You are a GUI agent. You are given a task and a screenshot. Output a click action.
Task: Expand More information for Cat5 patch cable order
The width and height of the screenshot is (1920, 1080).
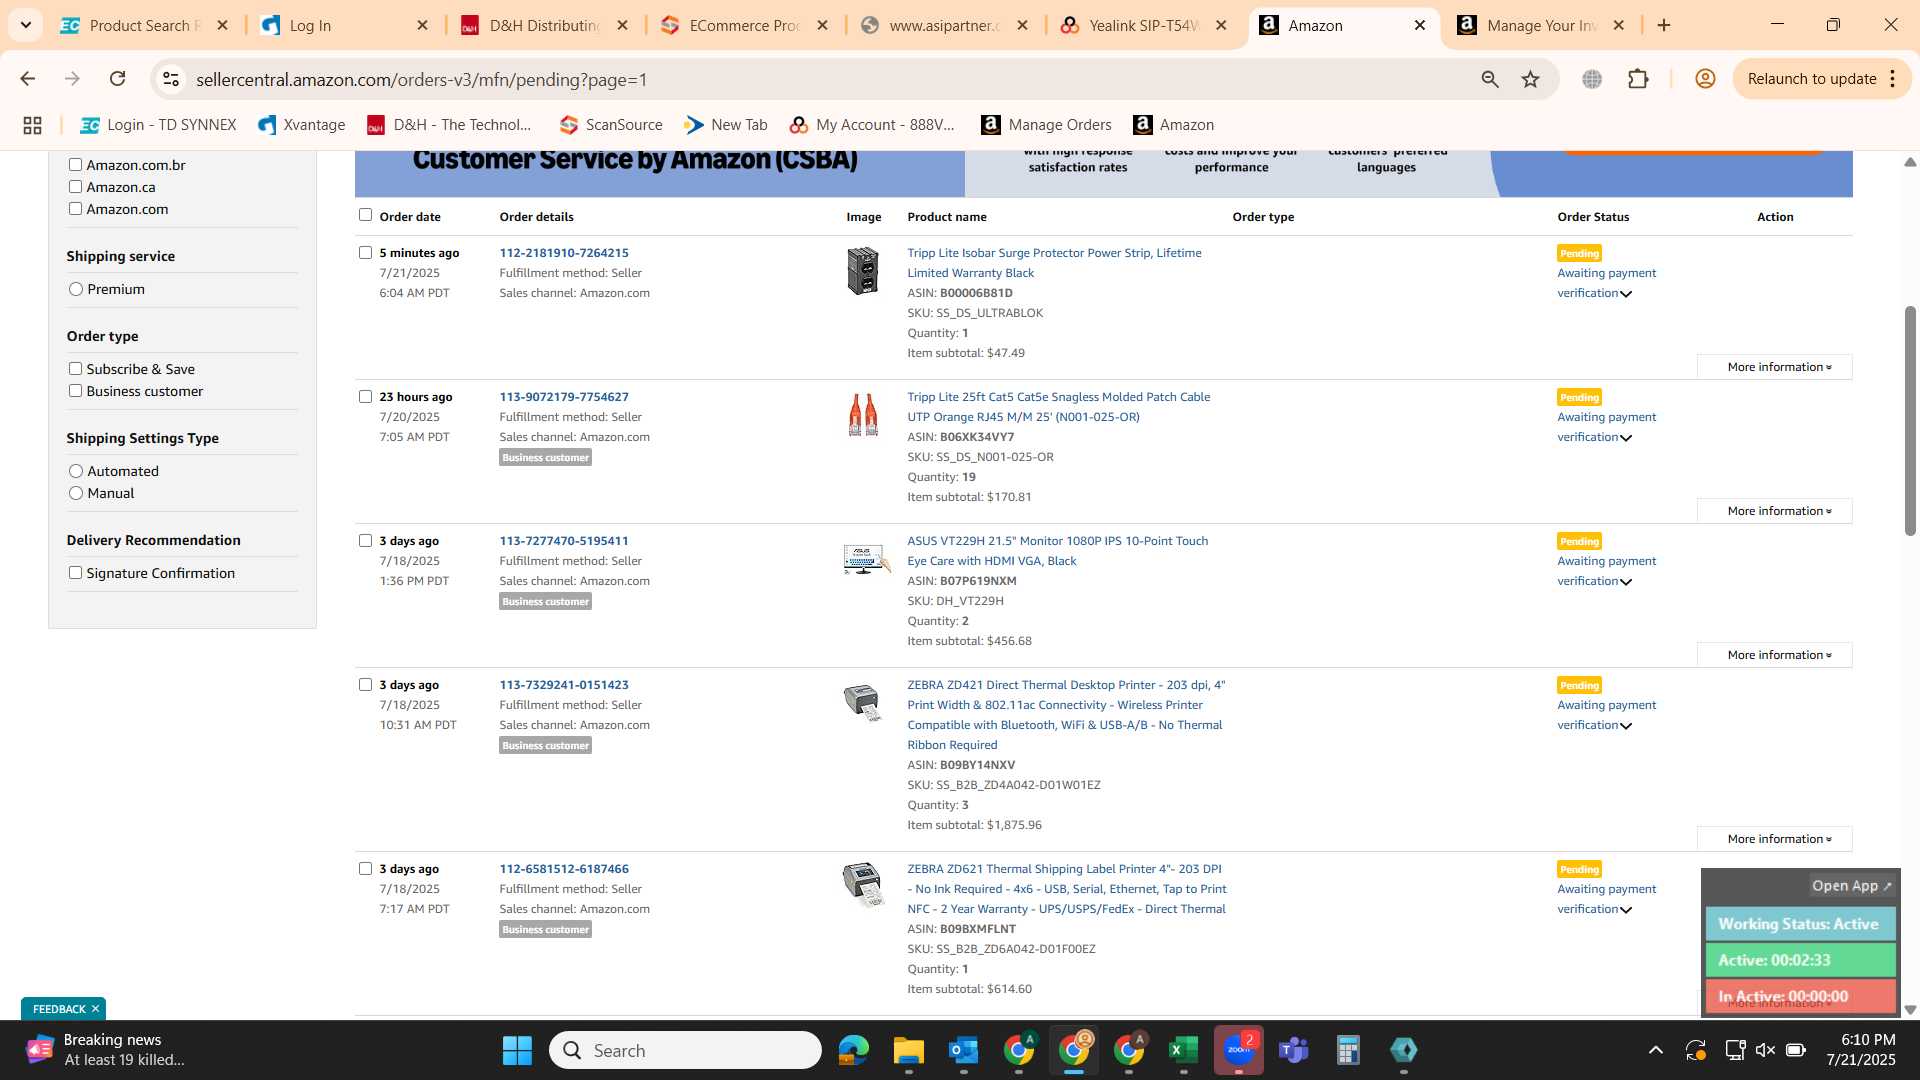coord(1775,511)
